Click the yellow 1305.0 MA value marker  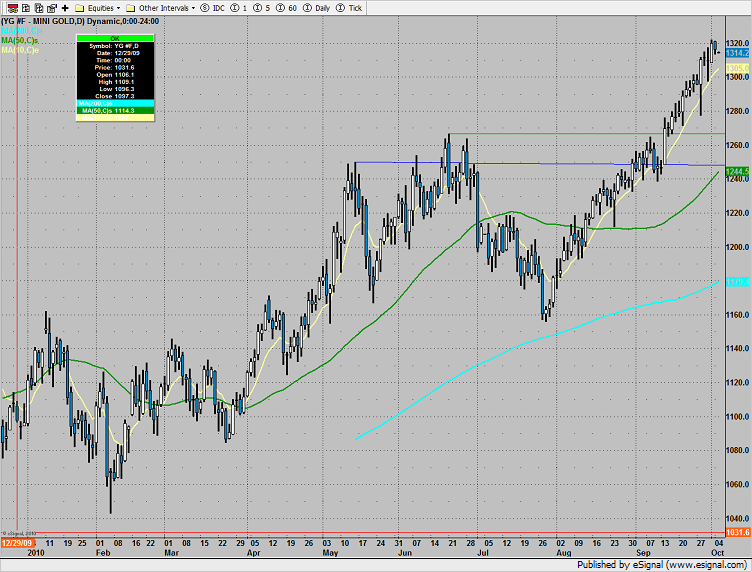click(738, 69)
